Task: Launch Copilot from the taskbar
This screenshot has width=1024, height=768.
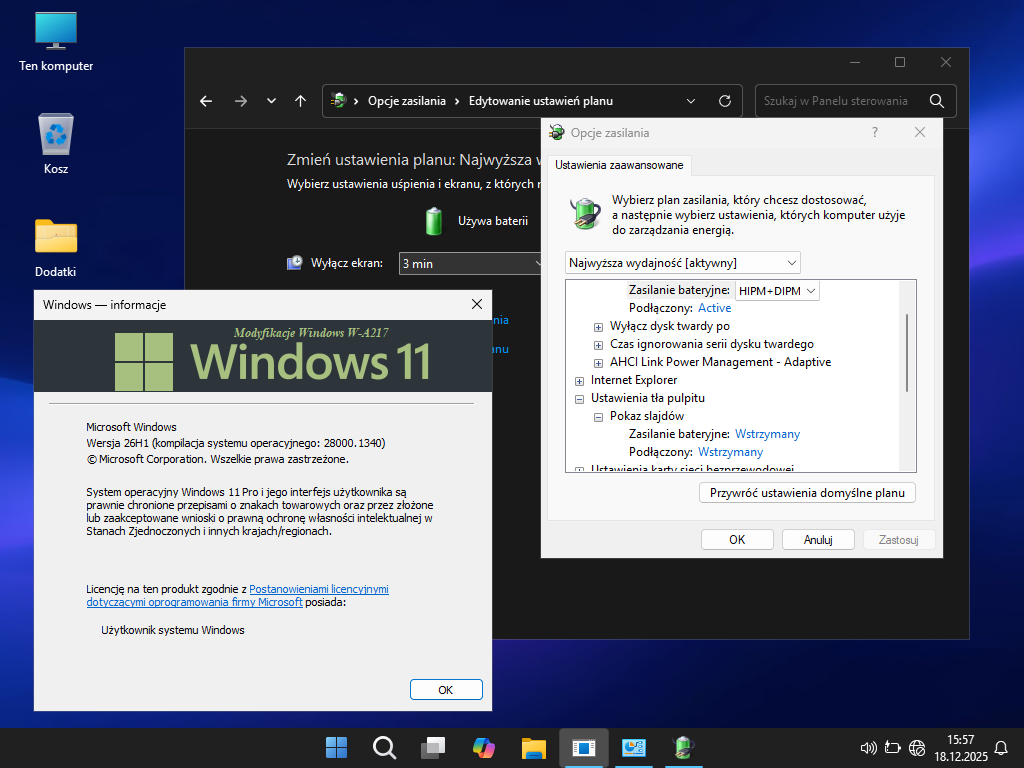Action: (484, 747)
